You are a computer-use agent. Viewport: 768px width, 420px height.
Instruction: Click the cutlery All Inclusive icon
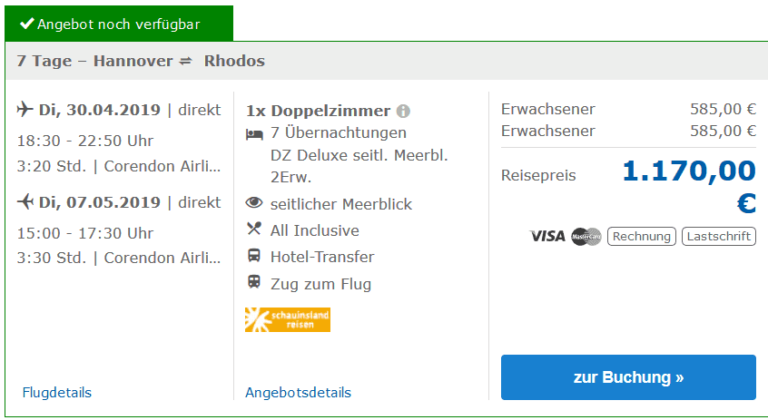[x=254, y=230]
